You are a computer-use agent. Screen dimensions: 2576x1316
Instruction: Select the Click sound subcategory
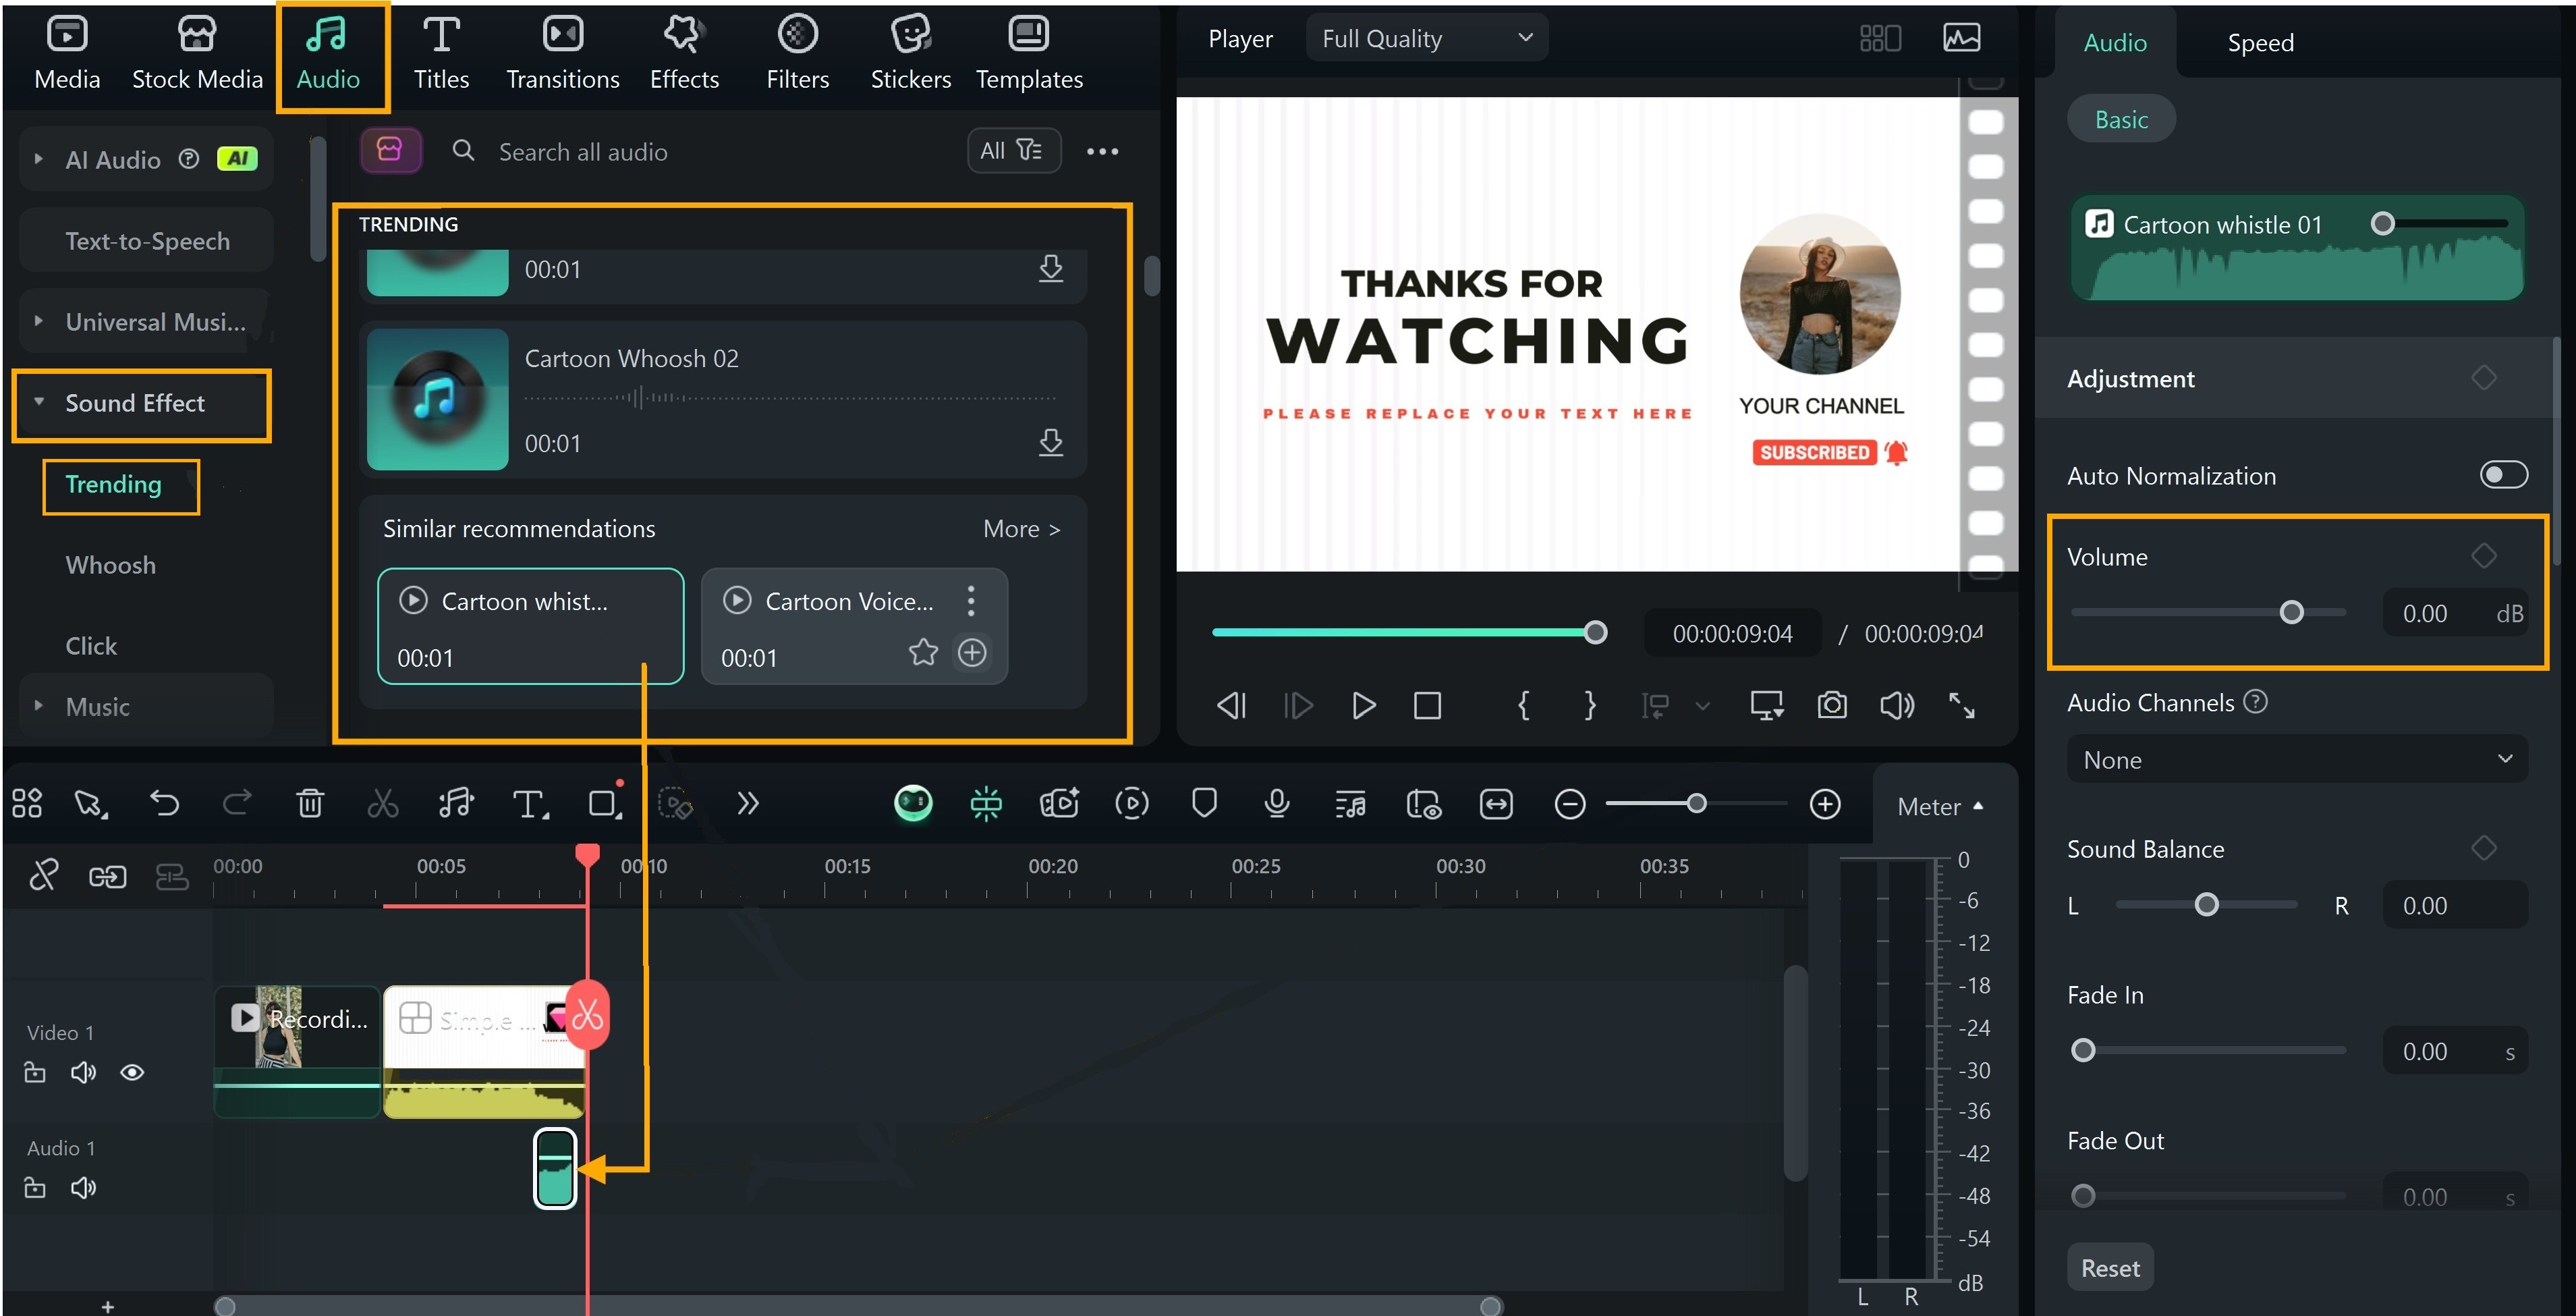click(91, 646)
